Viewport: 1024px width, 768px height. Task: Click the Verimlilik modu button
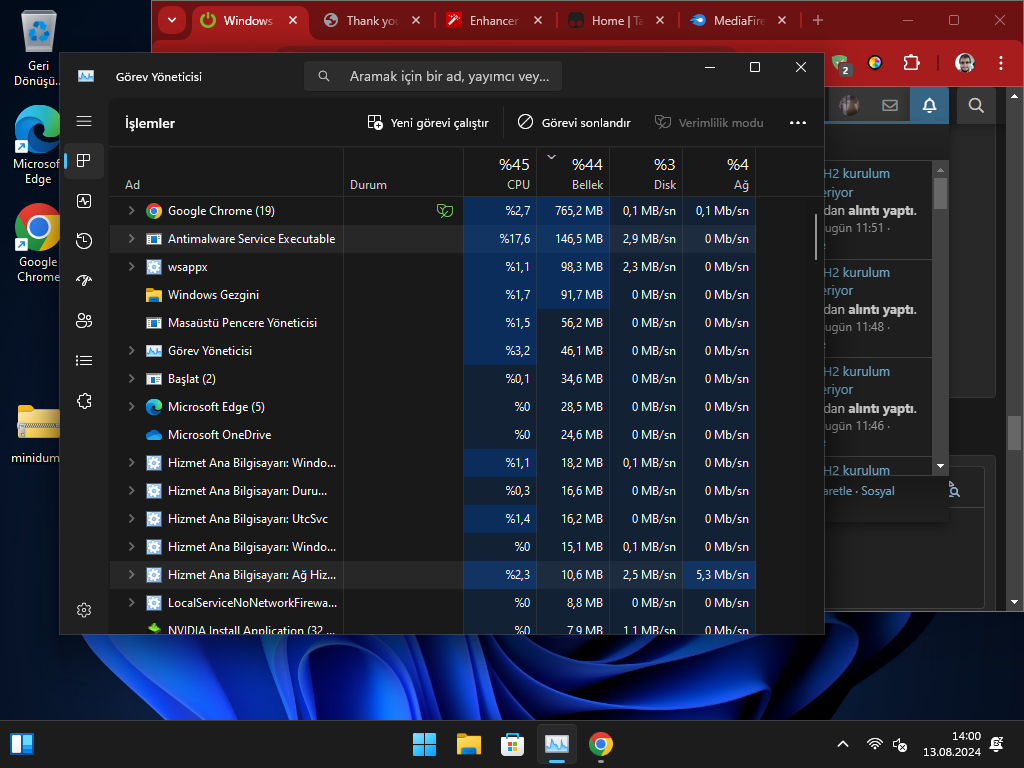pyautogui.click(x=709, y=123)
